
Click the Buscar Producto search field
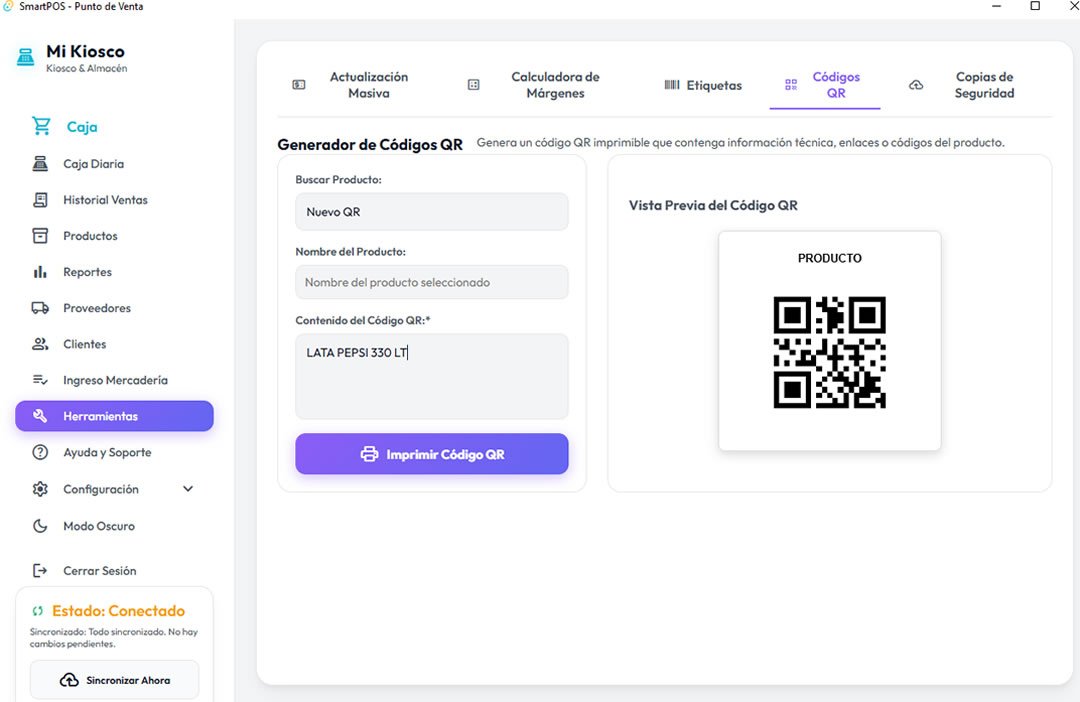[432, 211]
